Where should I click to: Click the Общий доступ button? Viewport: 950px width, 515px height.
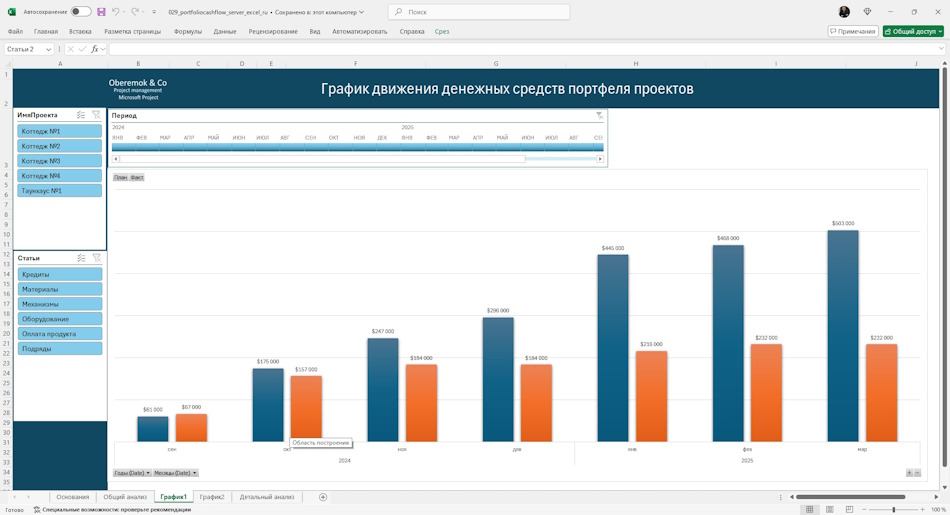(x=913, y=32)
